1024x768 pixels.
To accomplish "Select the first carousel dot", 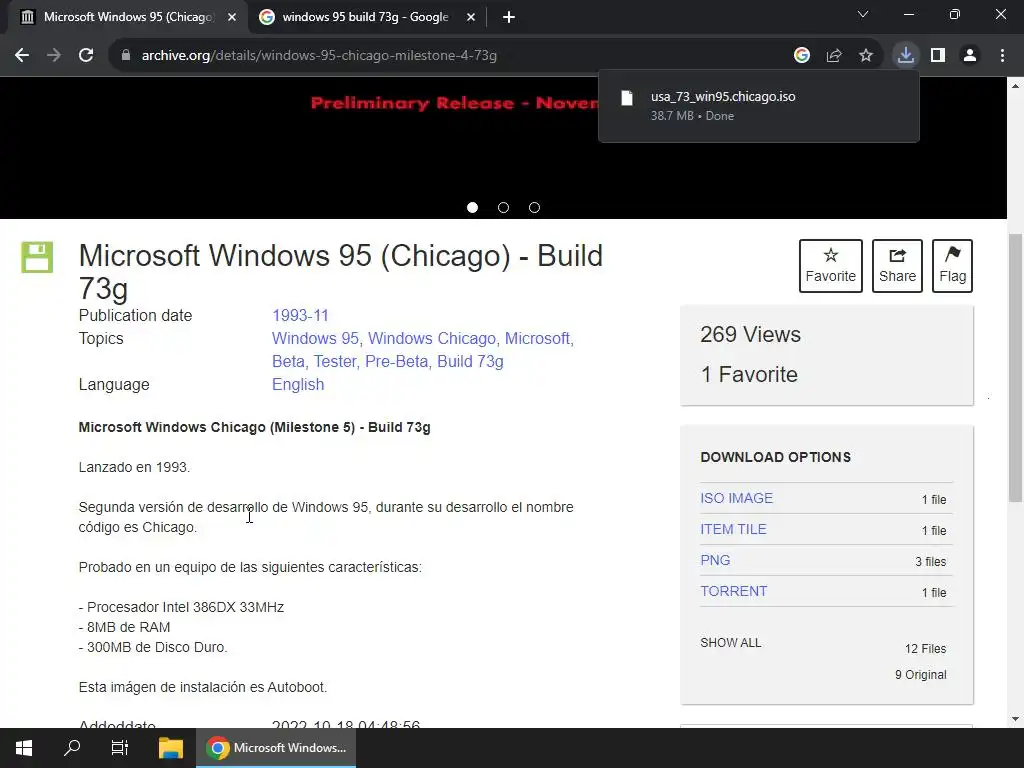I will coord(473,208).
